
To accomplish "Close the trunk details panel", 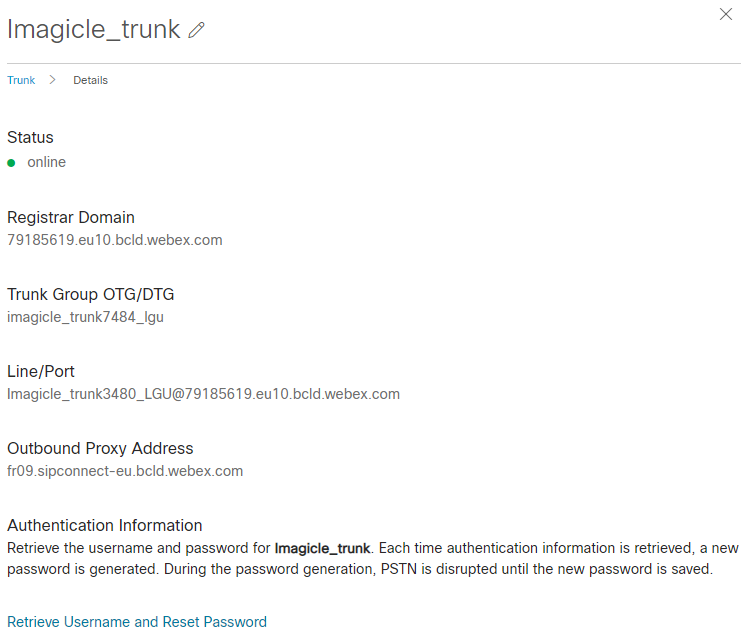I will 726,14.
